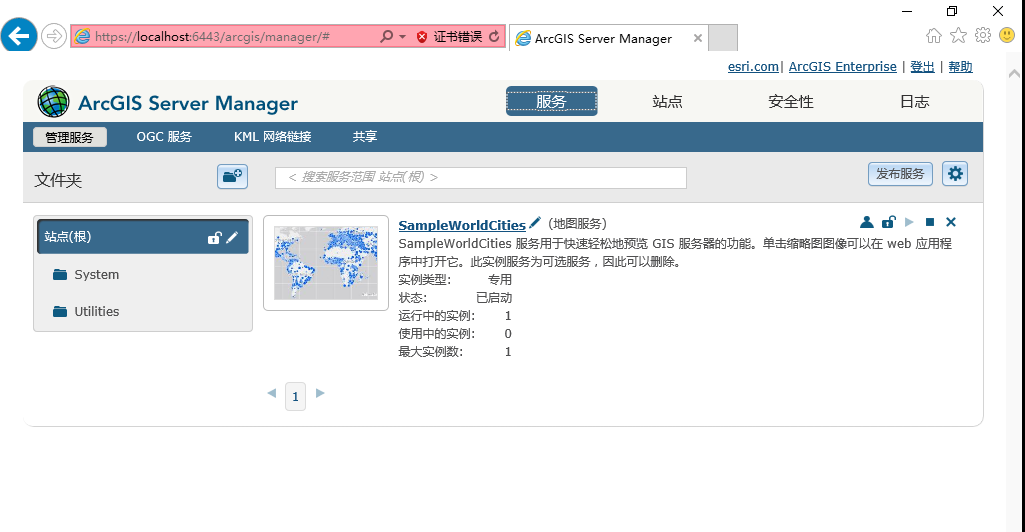Open the 共享 sub-tab
Screen dimensions: 1025x532
pos(365,137)
